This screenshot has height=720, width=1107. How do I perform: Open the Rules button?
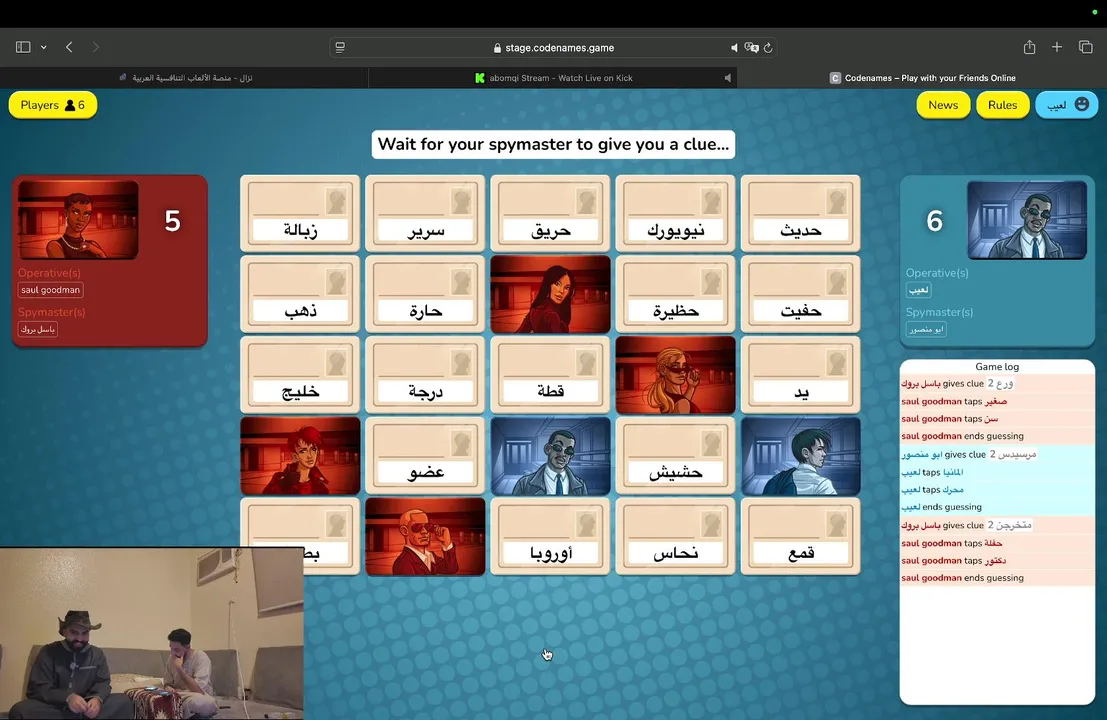[1003, 105]
